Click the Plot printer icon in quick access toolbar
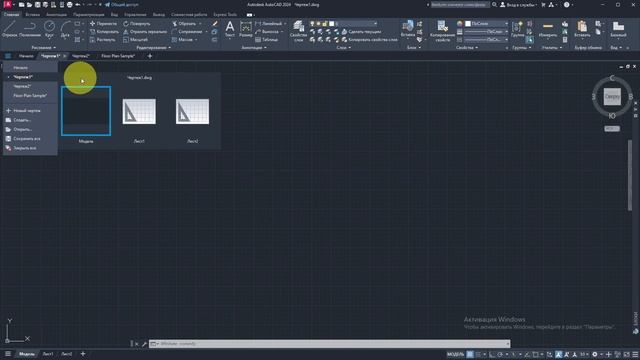640x360 pixels. tap(69, 4)
